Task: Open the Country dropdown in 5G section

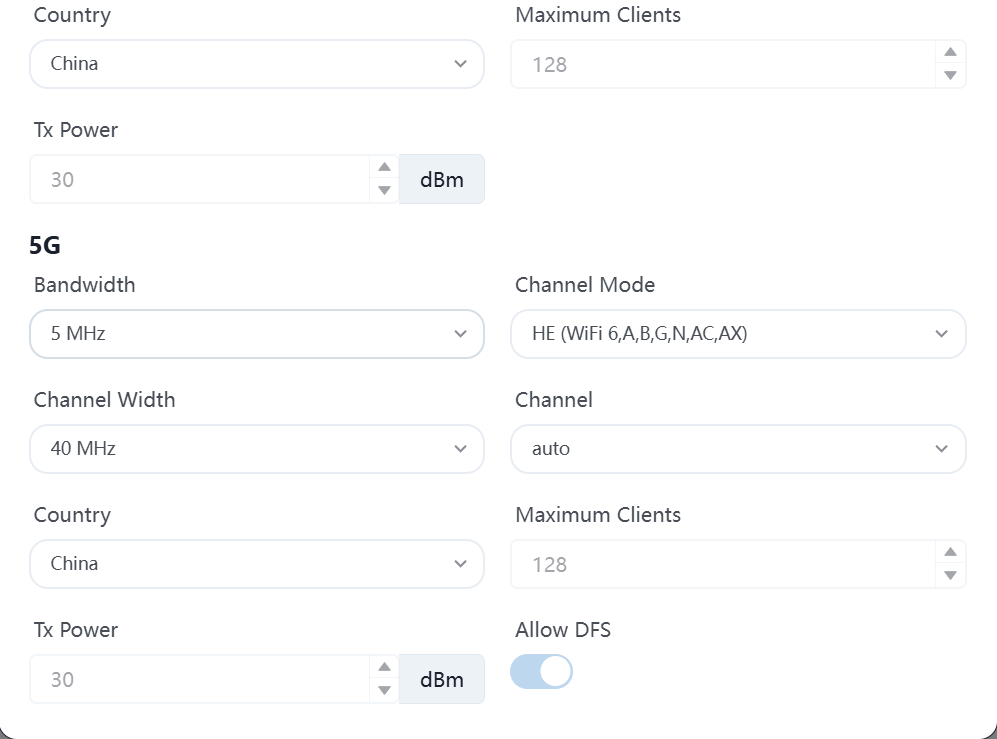Action: coord(257,564)
